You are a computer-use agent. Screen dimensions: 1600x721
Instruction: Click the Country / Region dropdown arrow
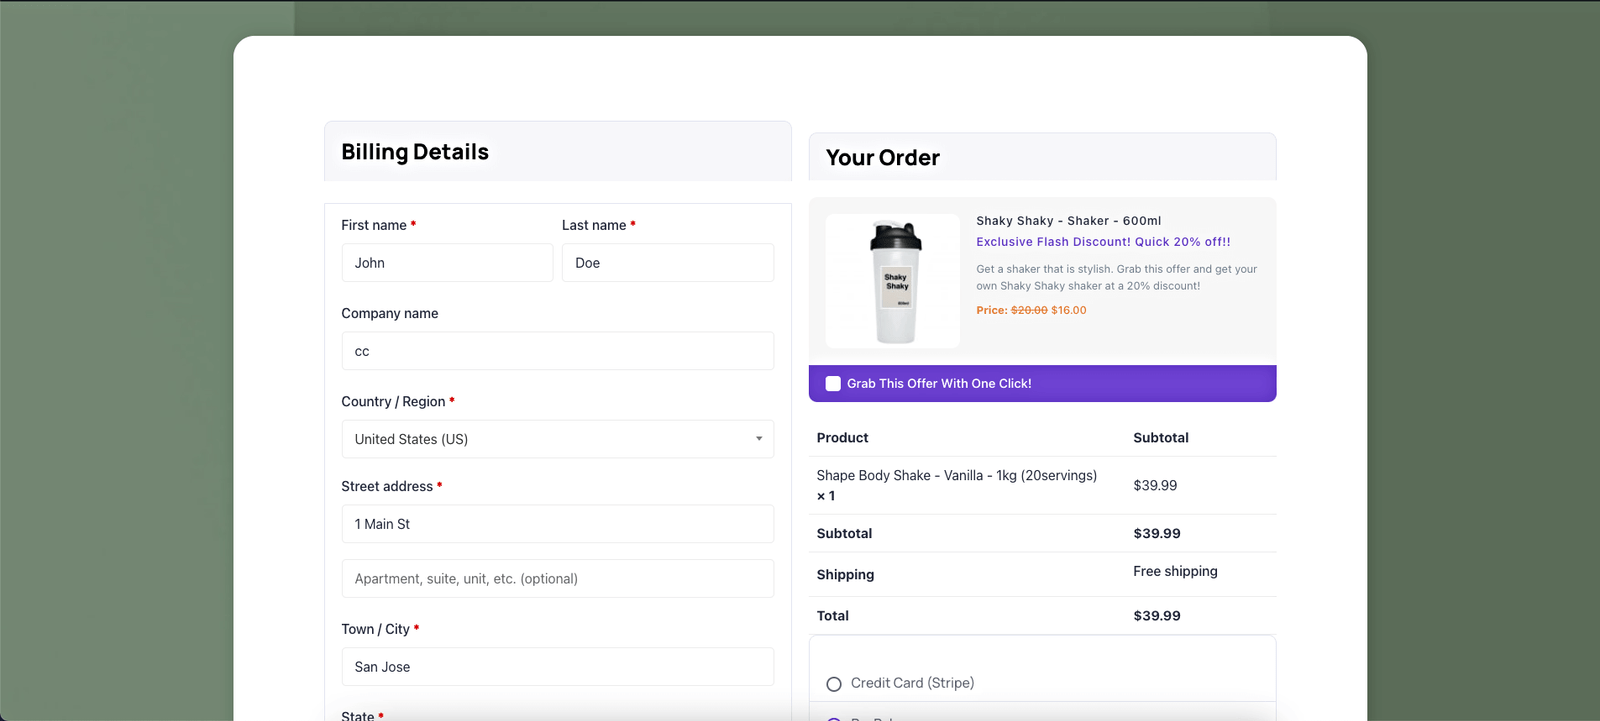click(x=759, y=439)
